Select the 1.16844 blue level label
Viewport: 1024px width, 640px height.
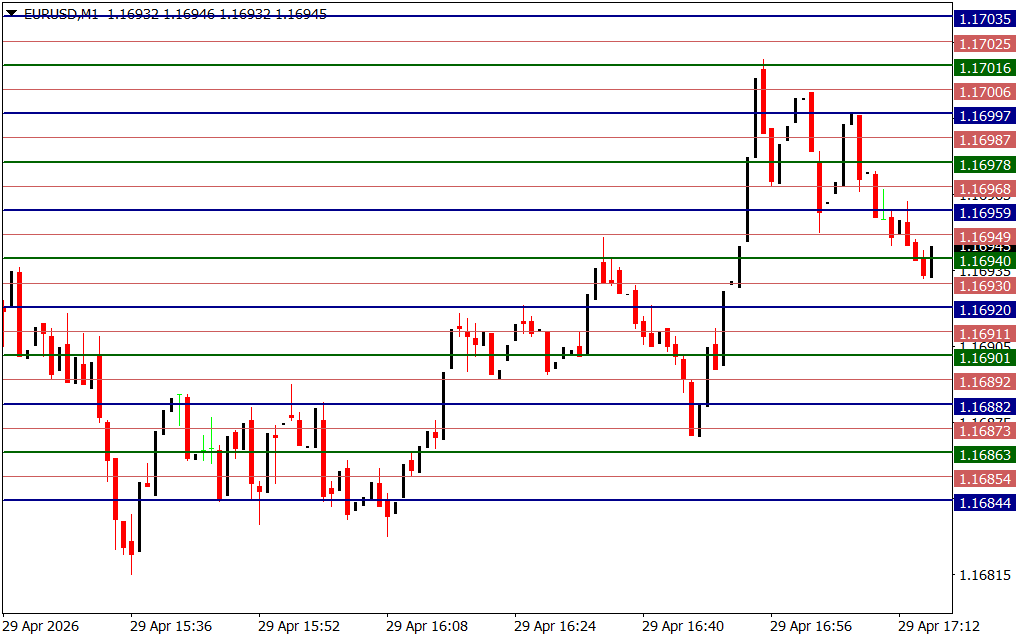point(985,503)
